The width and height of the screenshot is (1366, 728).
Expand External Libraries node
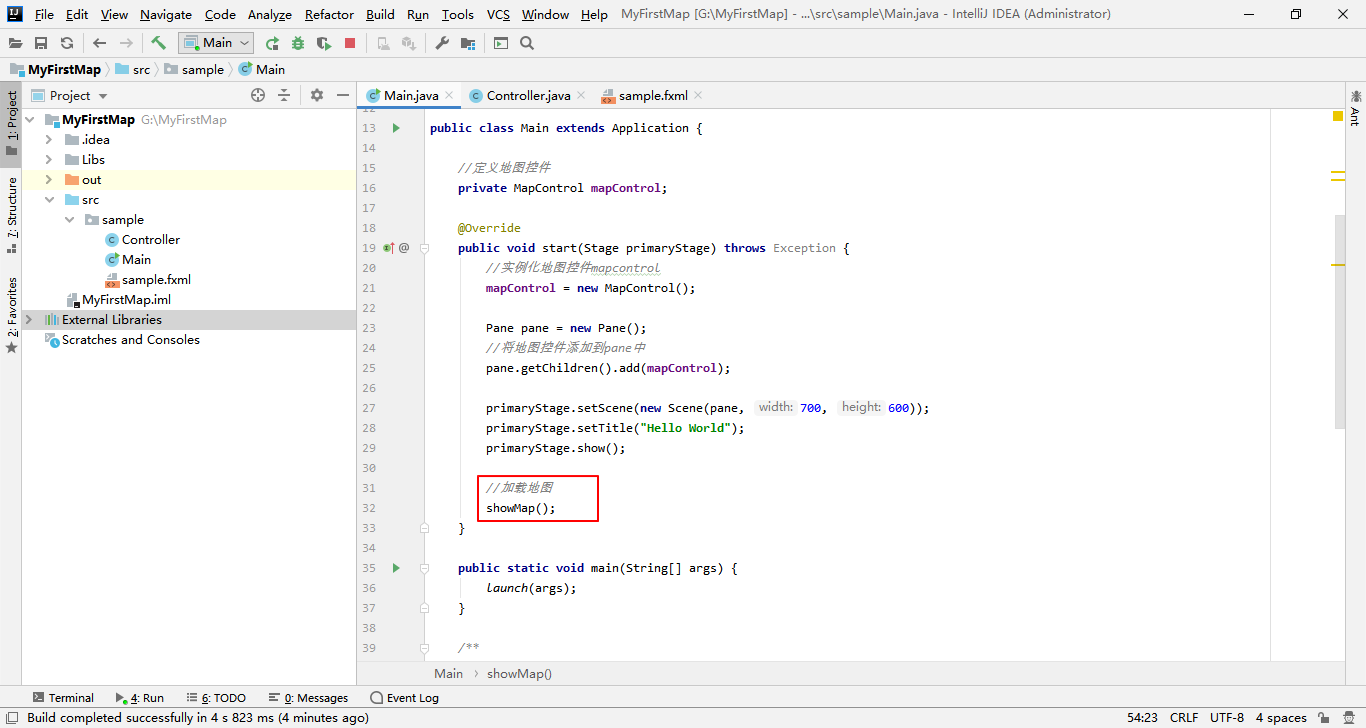(30, 320)
